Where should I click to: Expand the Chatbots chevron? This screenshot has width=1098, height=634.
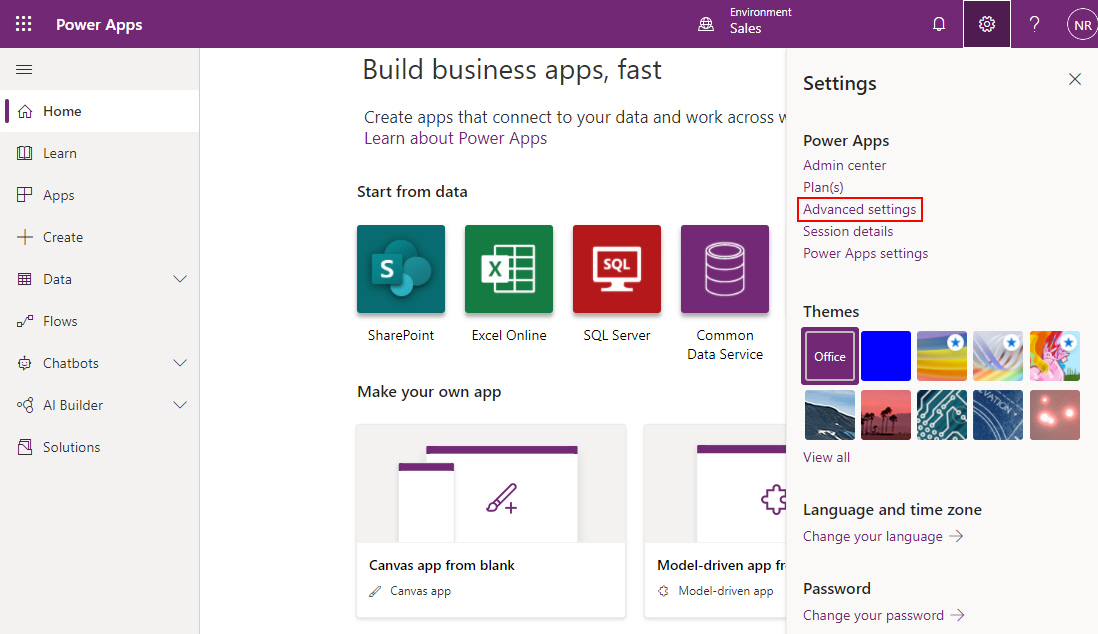click(180, 363)
